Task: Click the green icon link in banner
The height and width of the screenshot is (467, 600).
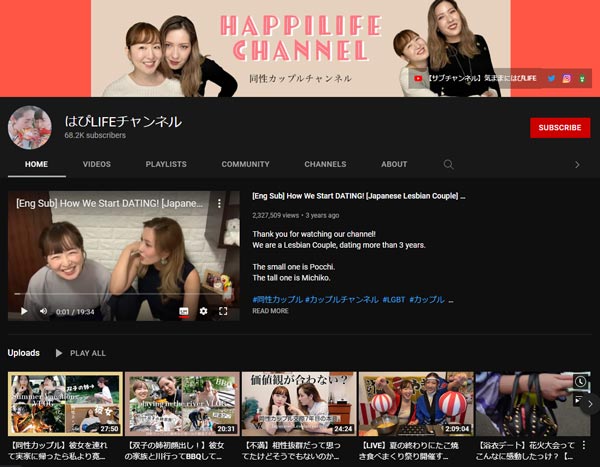Action: (582, 78)
